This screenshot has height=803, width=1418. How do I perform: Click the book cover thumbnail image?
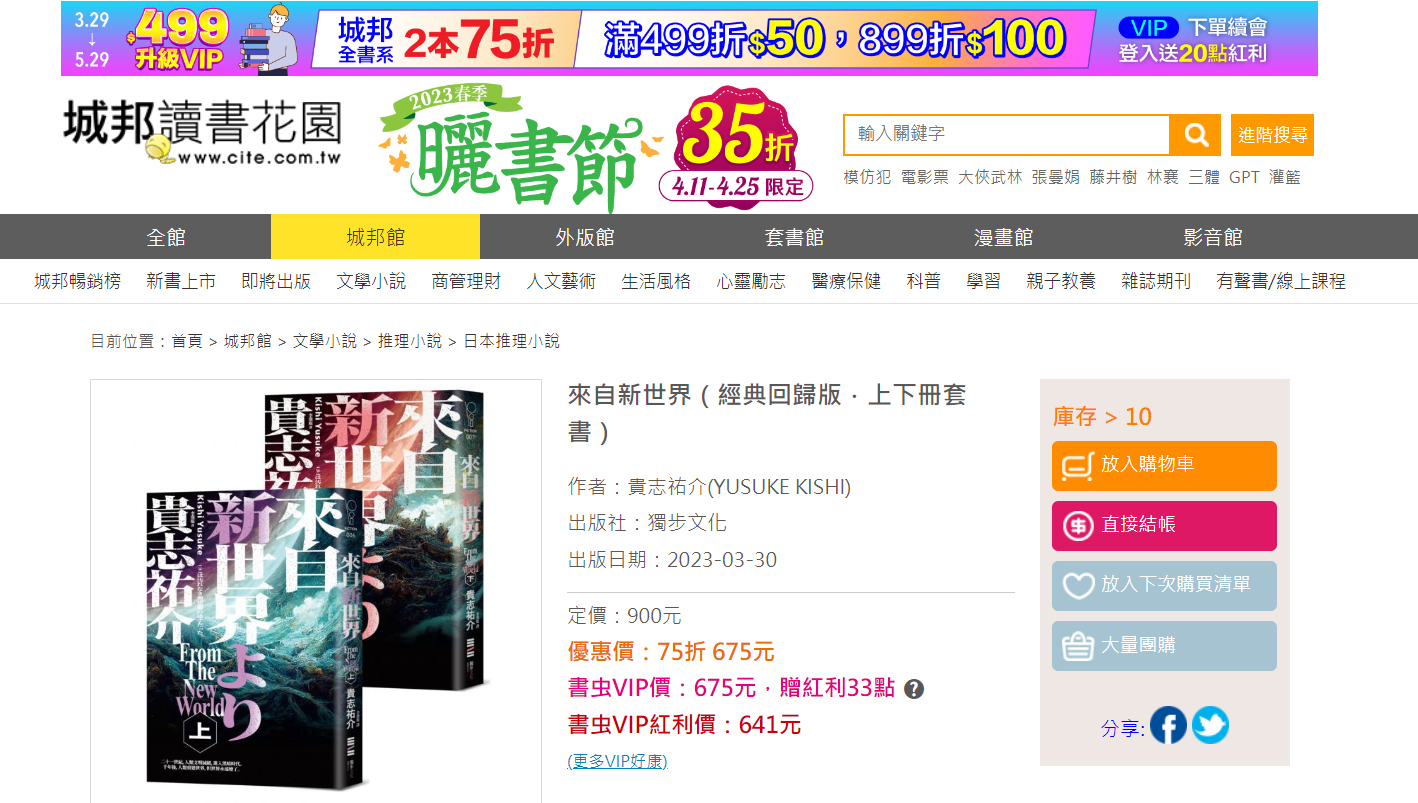click(x=316, y=590)
